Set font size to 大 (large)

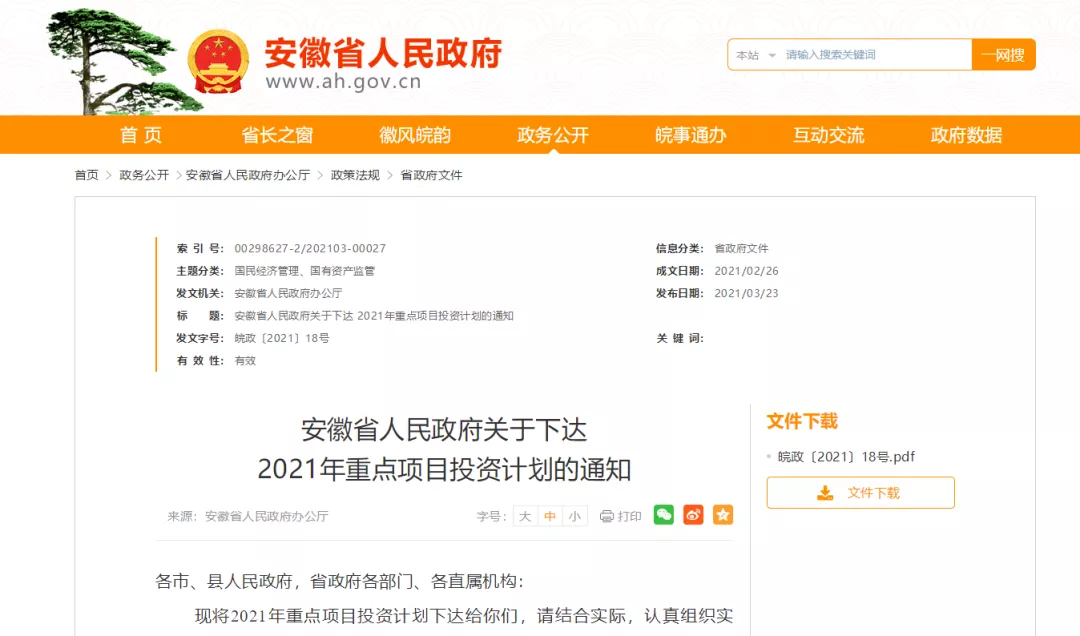(525, 516)
